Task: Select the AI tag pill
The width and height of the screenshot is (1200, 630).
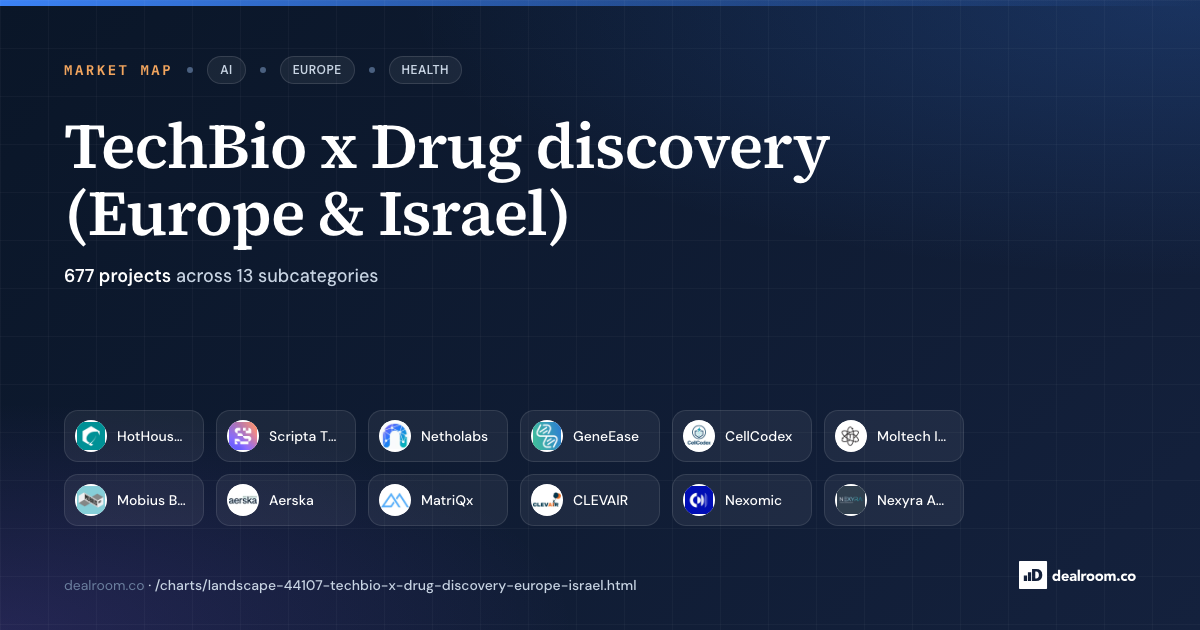Action: 226,70
